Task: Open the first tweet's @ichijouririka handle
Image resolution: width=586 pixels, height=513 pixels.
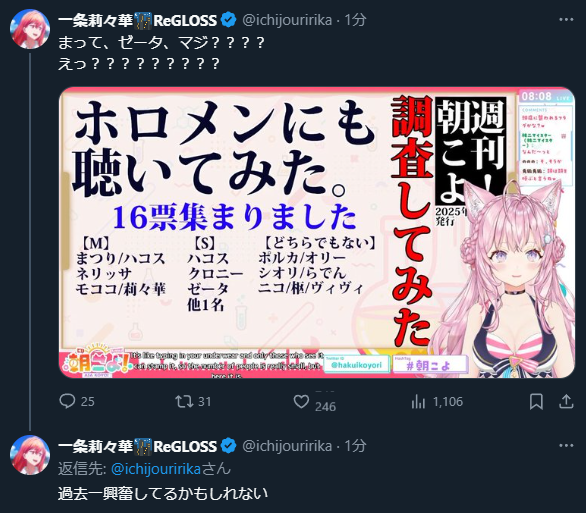Action: (x=287, y=20)
